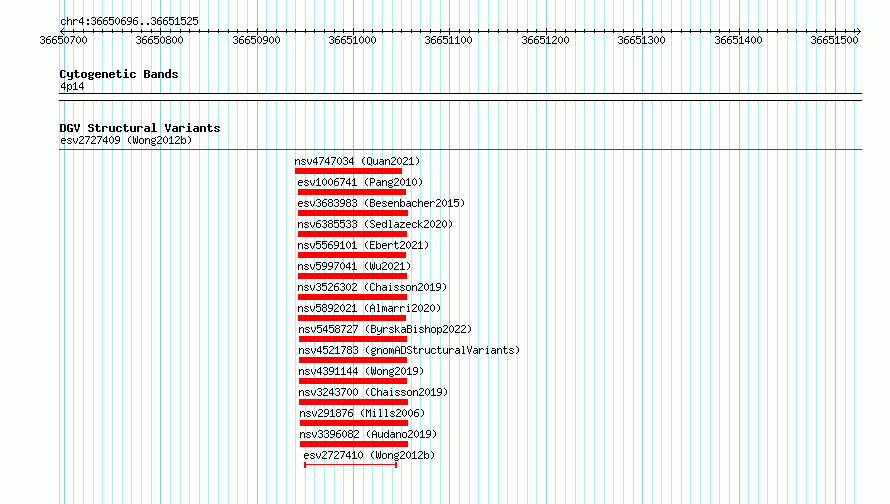The image size is (890, 504).
Task: Click the 4p14 cytogenetic band bar
Action: 460,97
